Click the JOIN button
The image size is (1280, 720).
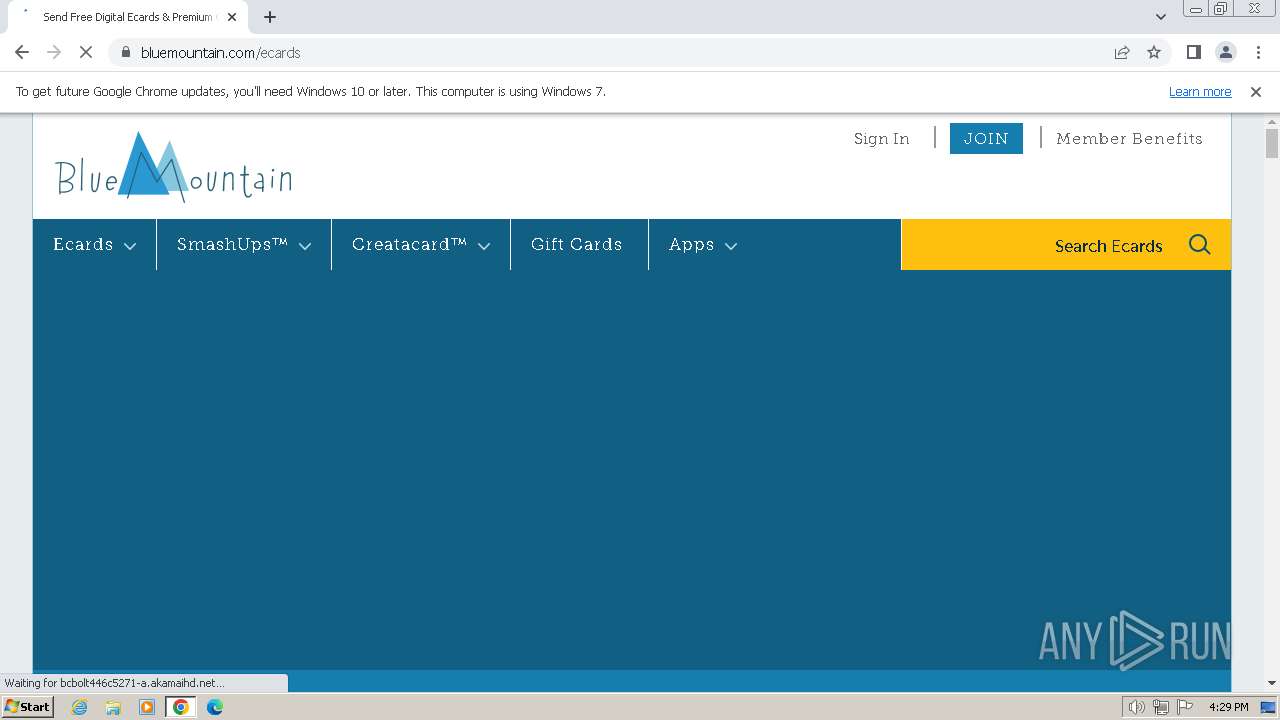(x=986, y=138)
